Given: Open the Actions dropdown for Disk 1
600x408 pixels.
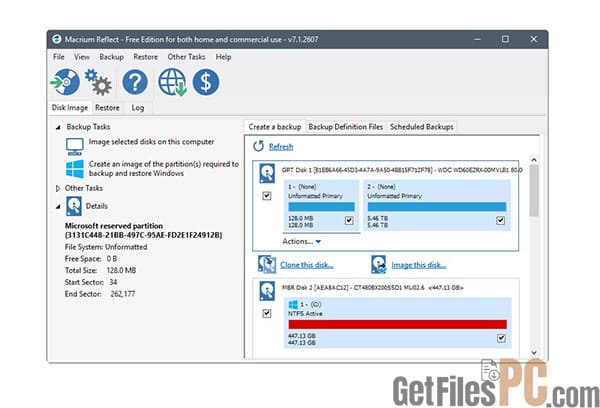Looking at the screenshot, I should point(302,242).
